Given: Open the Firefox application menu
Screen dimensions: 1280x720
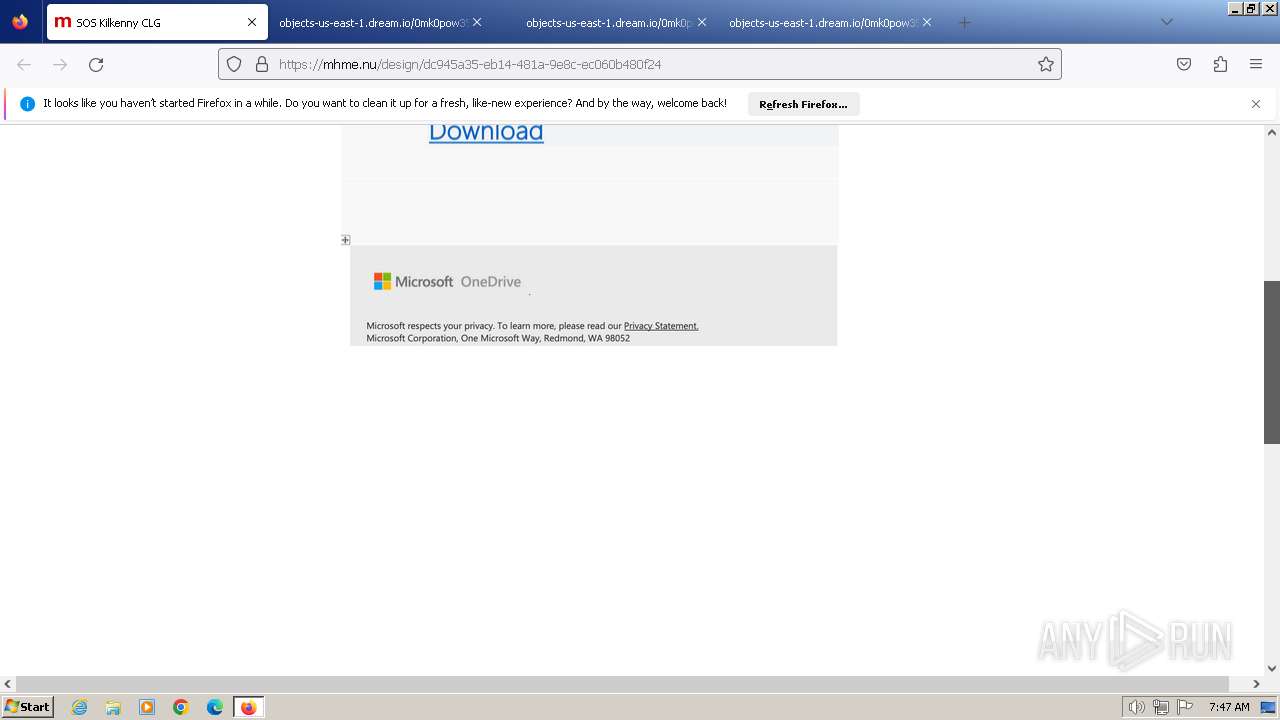Looking at the screenshot, I should [1256, 64].
